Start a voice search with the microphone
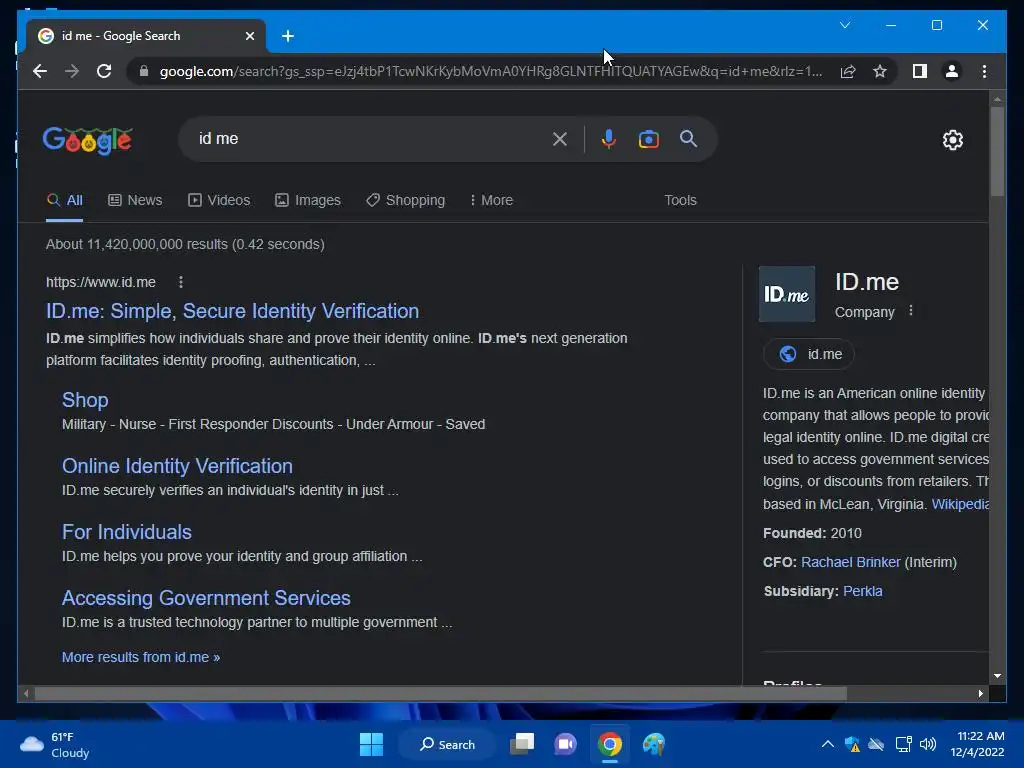 point(608,138)
